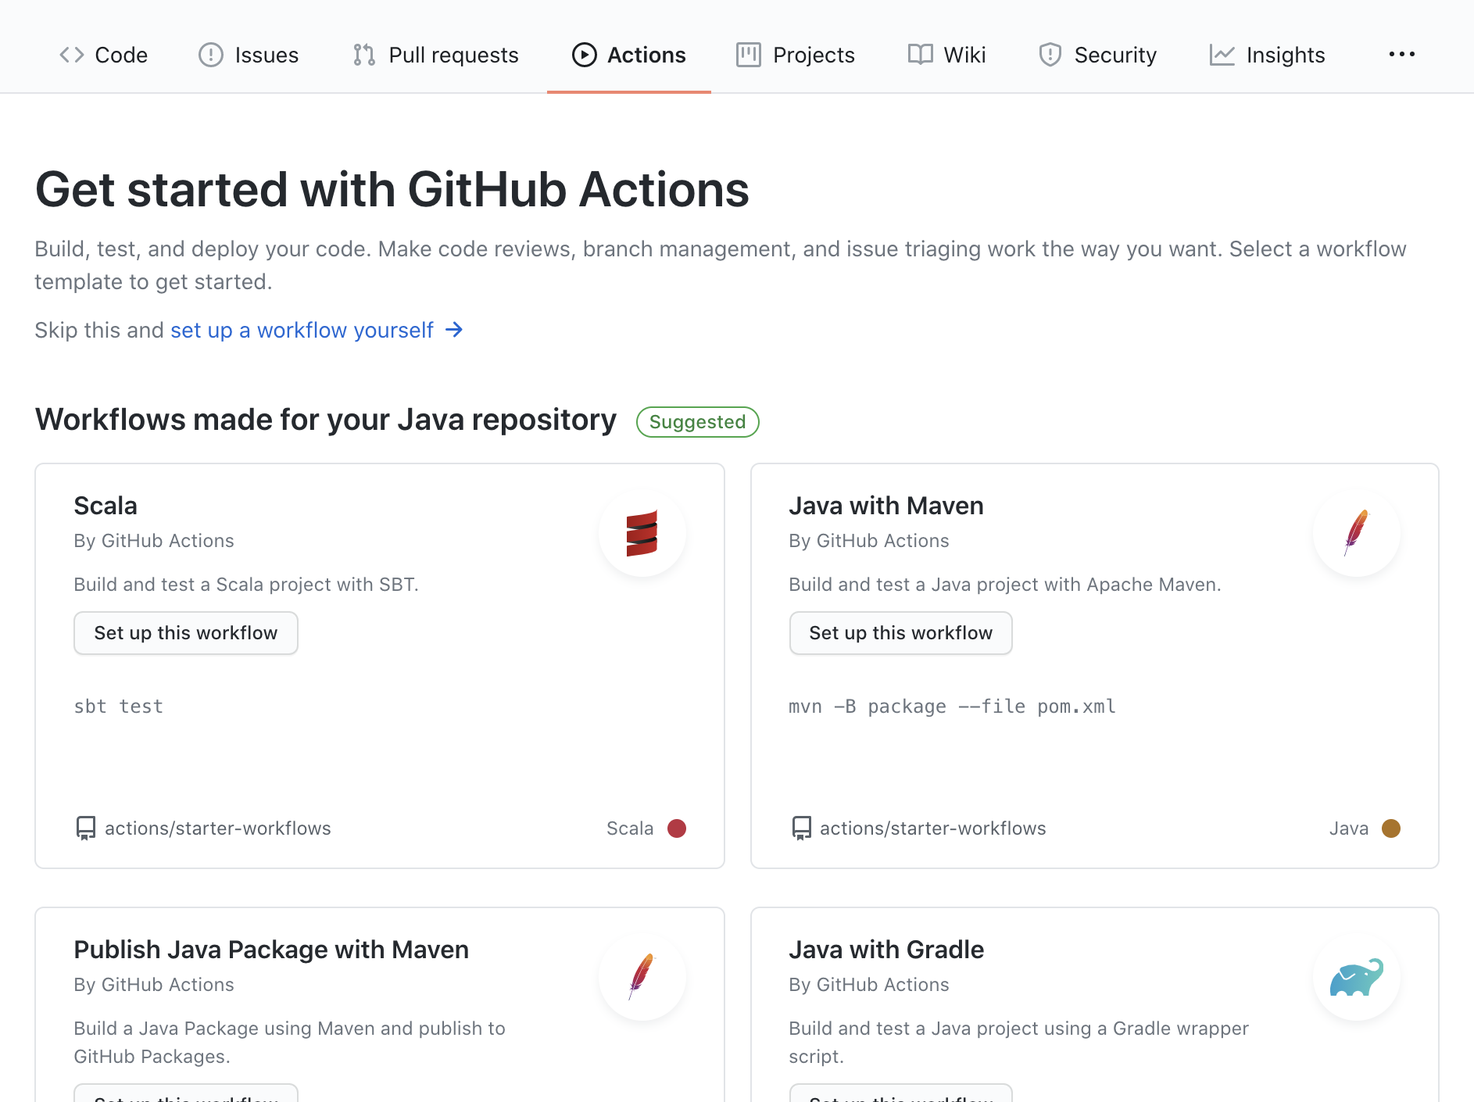Click the feather logo in Publish Java Package card
1474x1102 pixels.
point(642,977)
